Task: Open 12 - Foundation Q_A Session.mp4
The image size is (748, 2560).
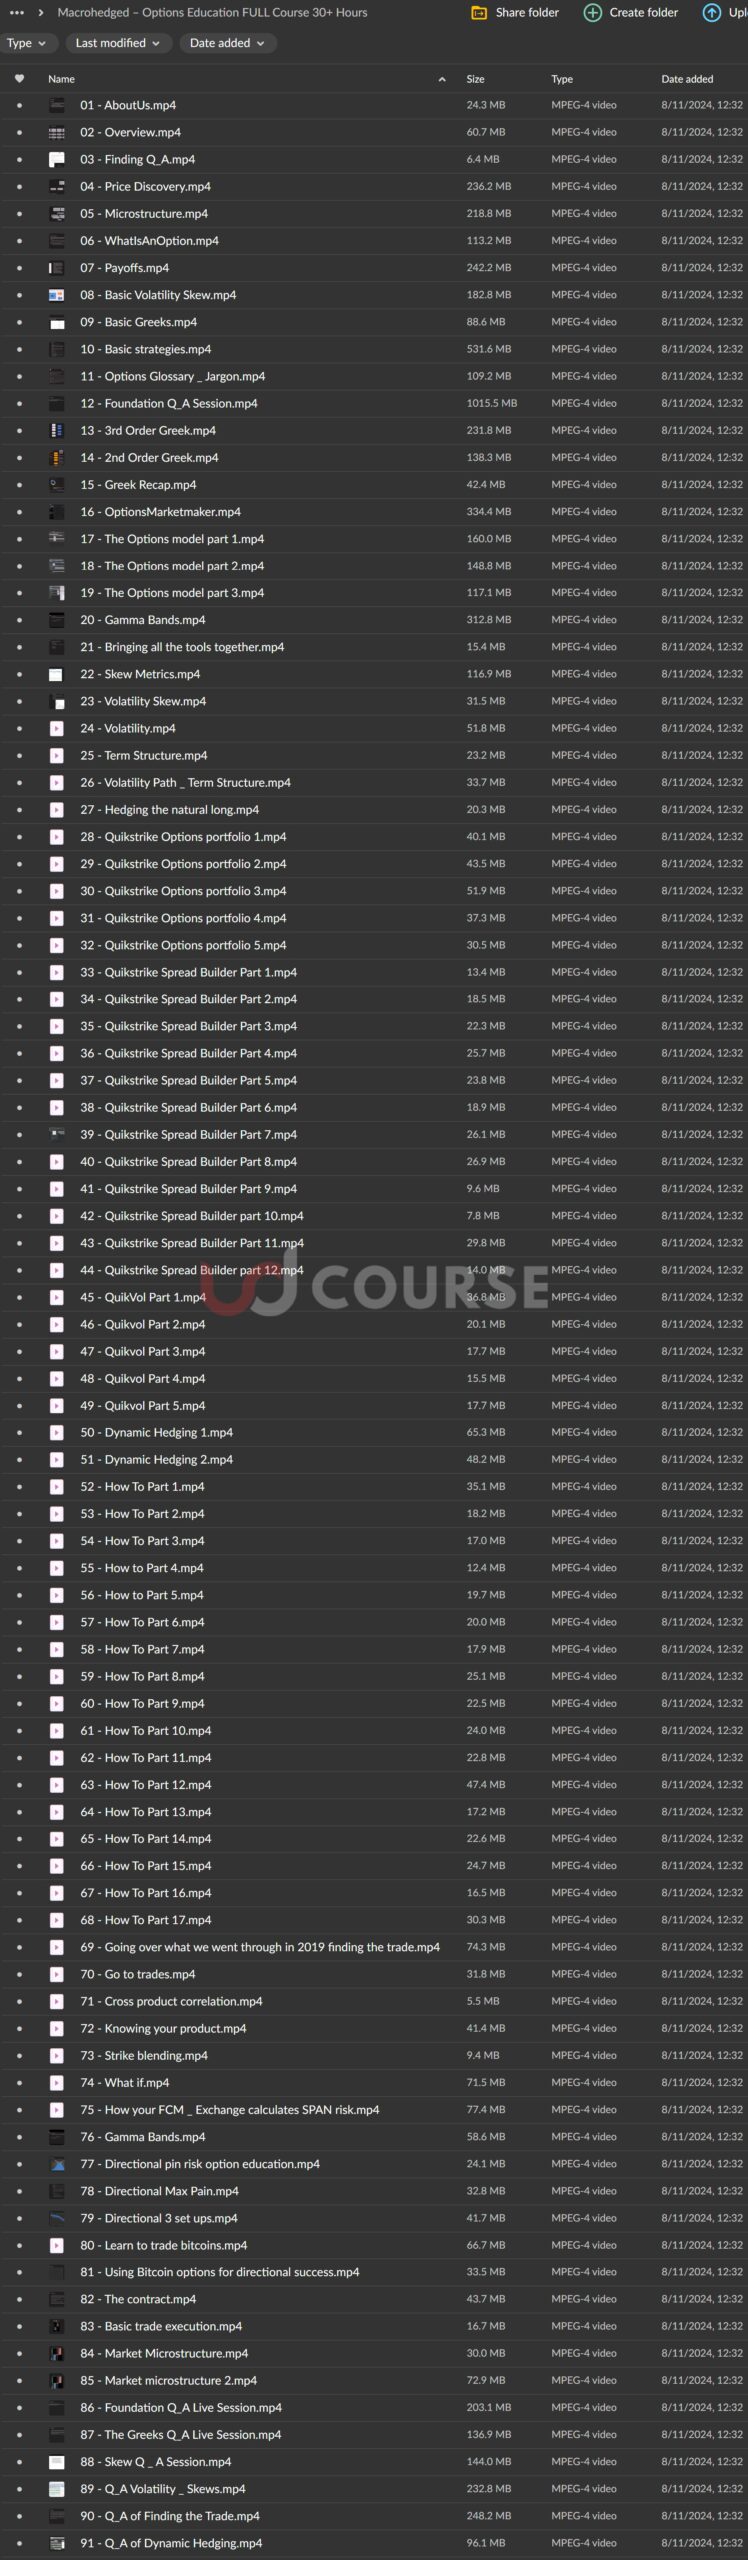Action: (169, 404)
